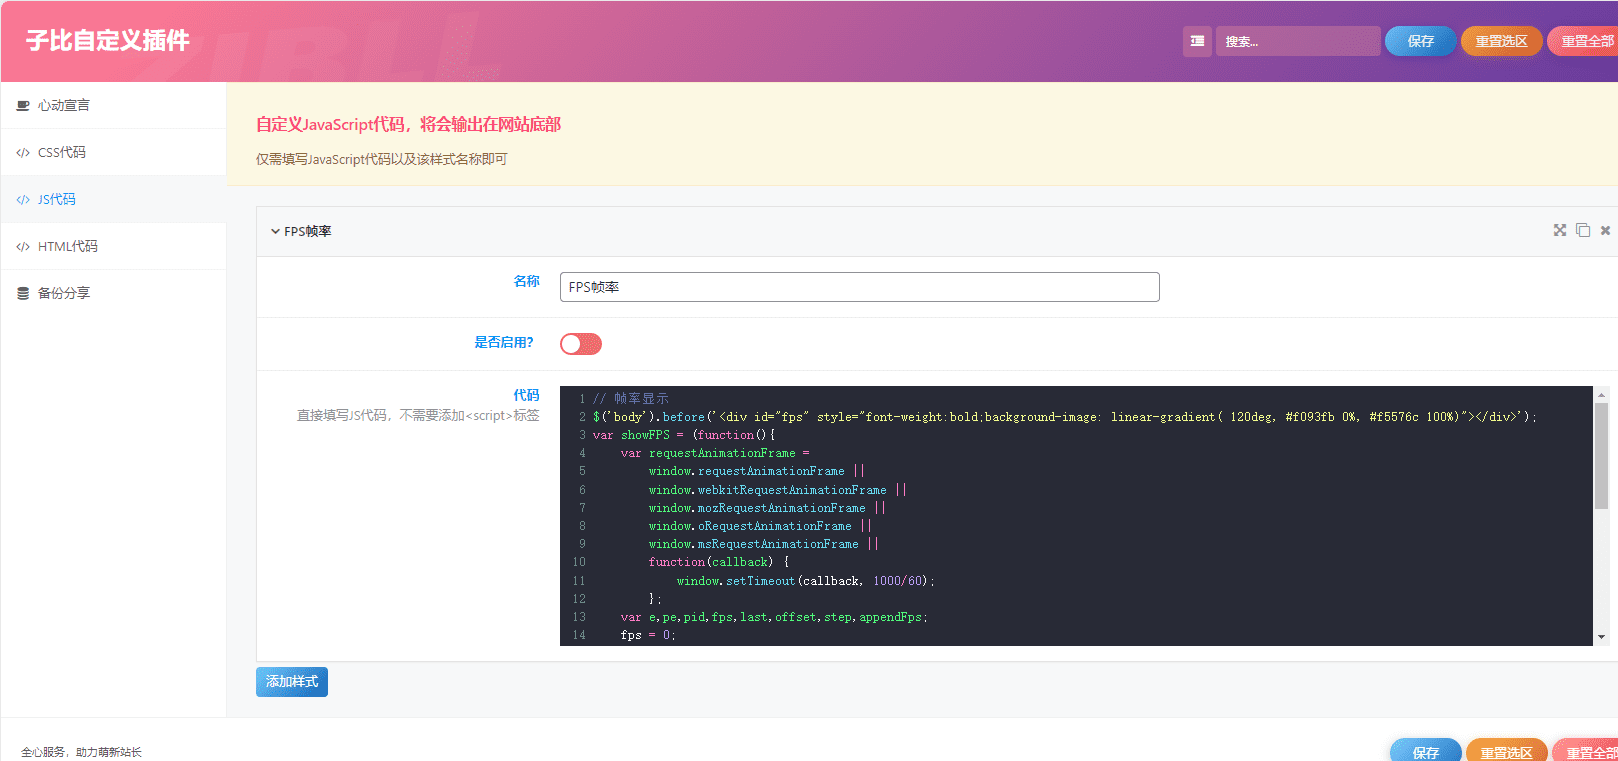Click the 名称 text field containing FPS帧率

(x=859, y=287)
